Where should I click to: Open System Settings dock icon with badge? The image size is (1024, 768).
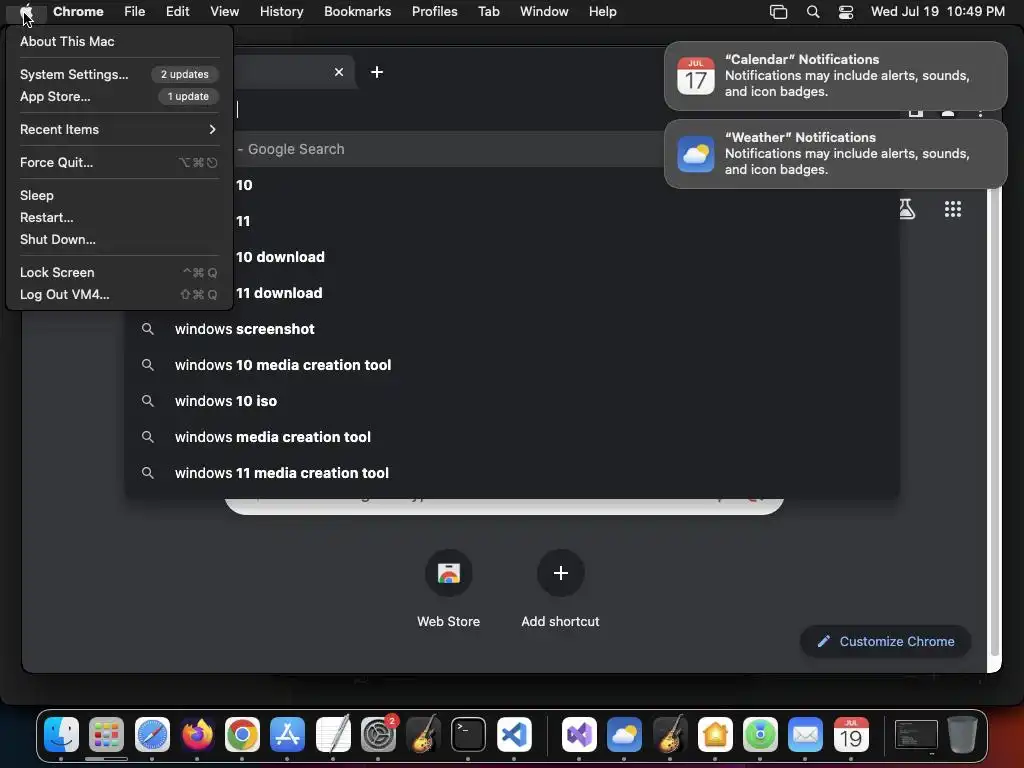(x=379, y=735)
